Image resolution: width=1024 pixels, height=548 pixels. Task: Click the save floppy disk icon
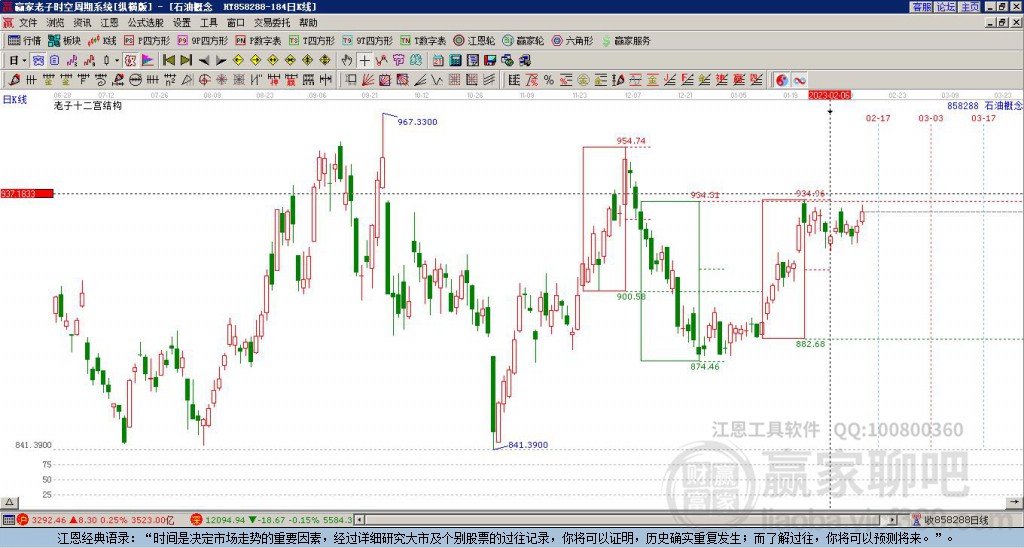click(x=490, y=61)
